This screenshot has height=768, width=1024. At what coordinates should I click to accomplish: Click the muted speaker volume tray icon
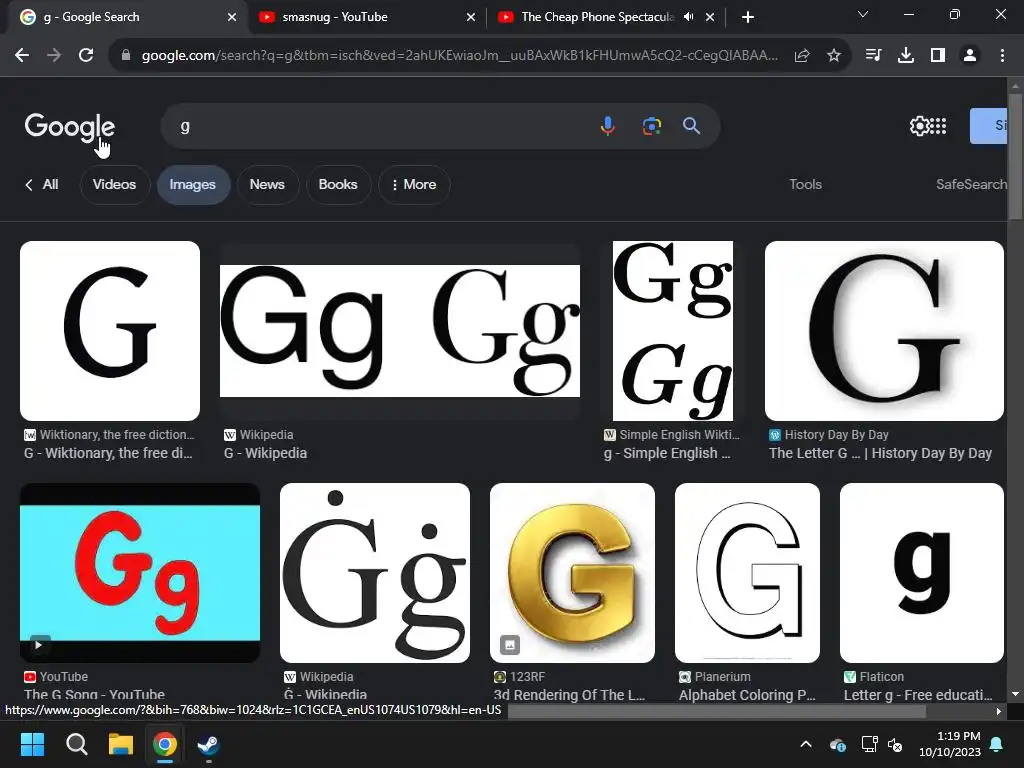pyautogui.click(x=895, y=744)
